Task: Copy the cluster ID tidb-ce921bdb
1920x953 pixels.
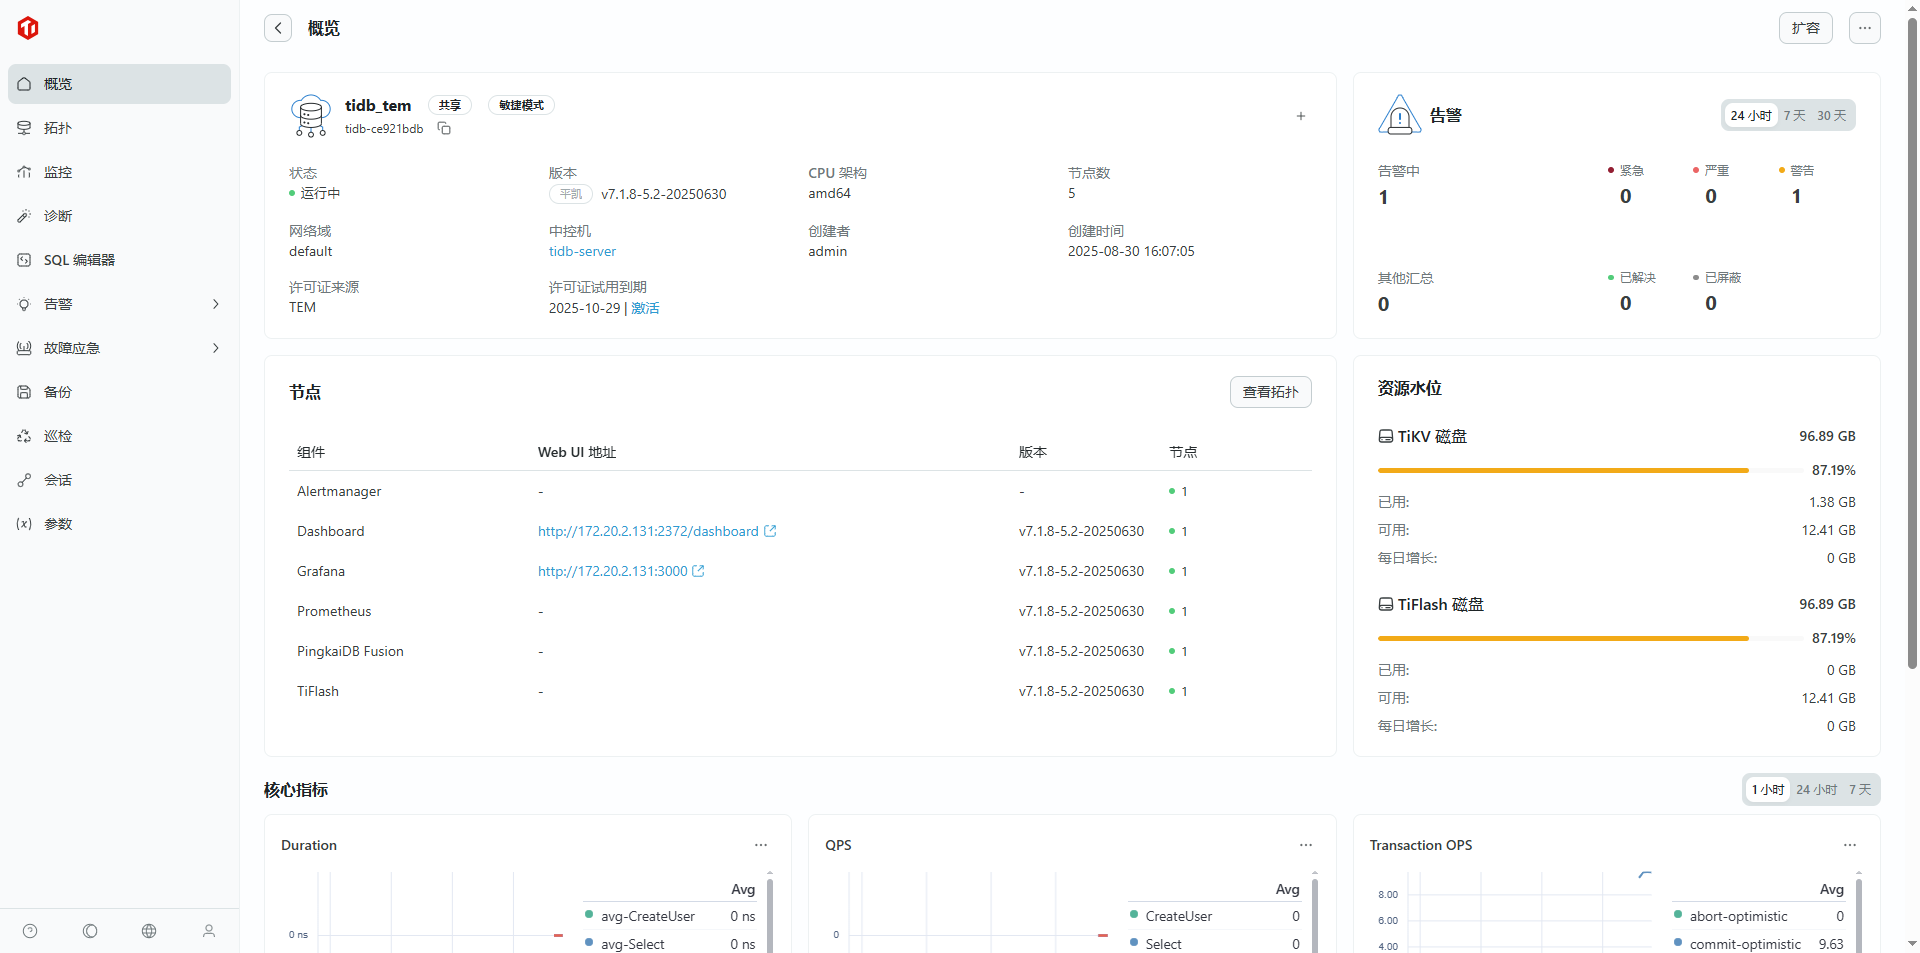Action: coord(445,129)
